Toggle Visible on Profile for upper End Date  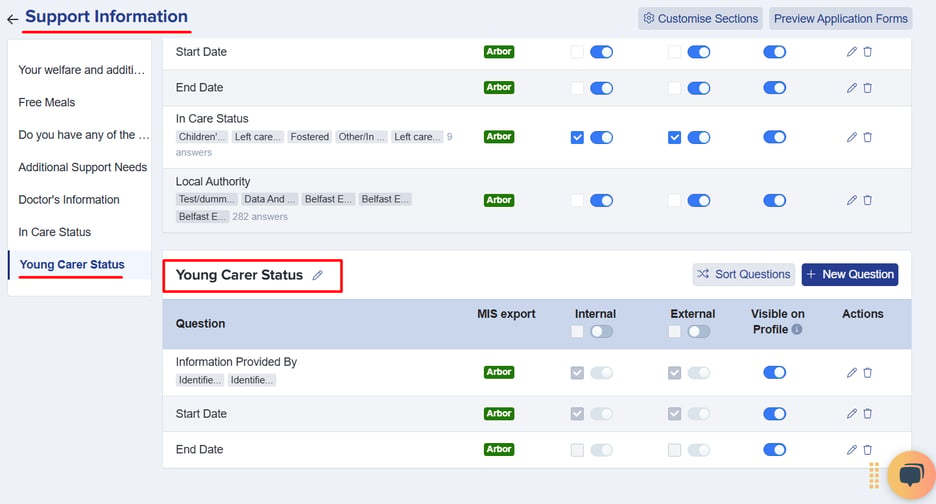(x=774, y=88)
